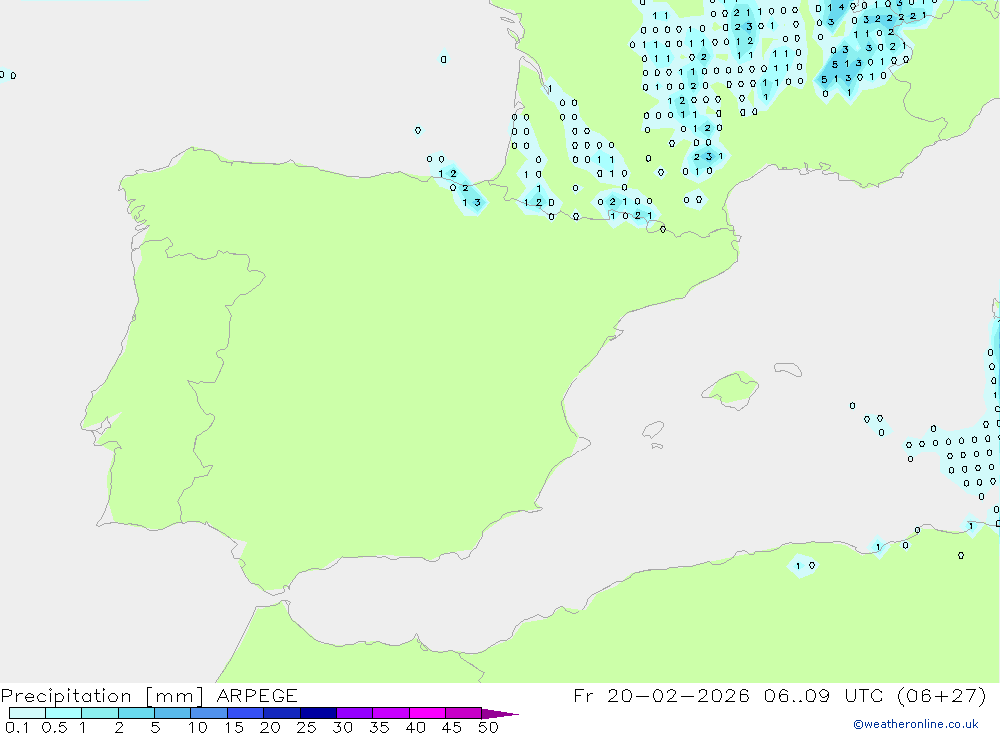The image size is (1000, 733).
Task: Pick the 1–2 mm legend color box
Action: (100, 713)
